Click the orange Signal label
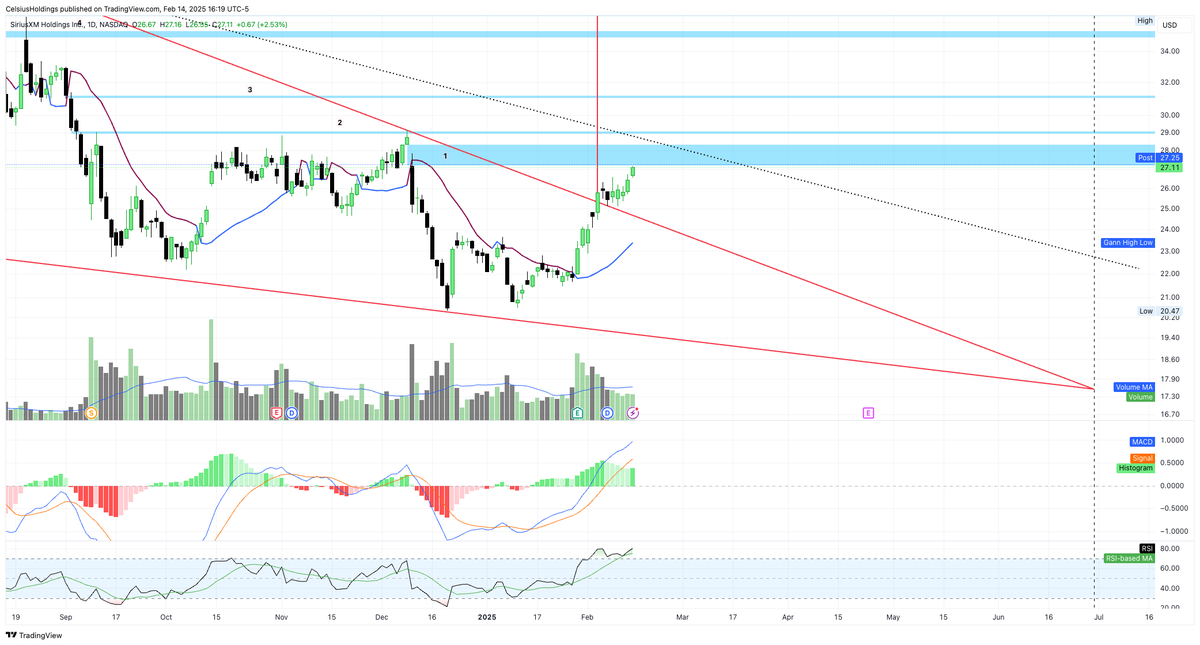1200x645 pixels. click(1142, 458)
